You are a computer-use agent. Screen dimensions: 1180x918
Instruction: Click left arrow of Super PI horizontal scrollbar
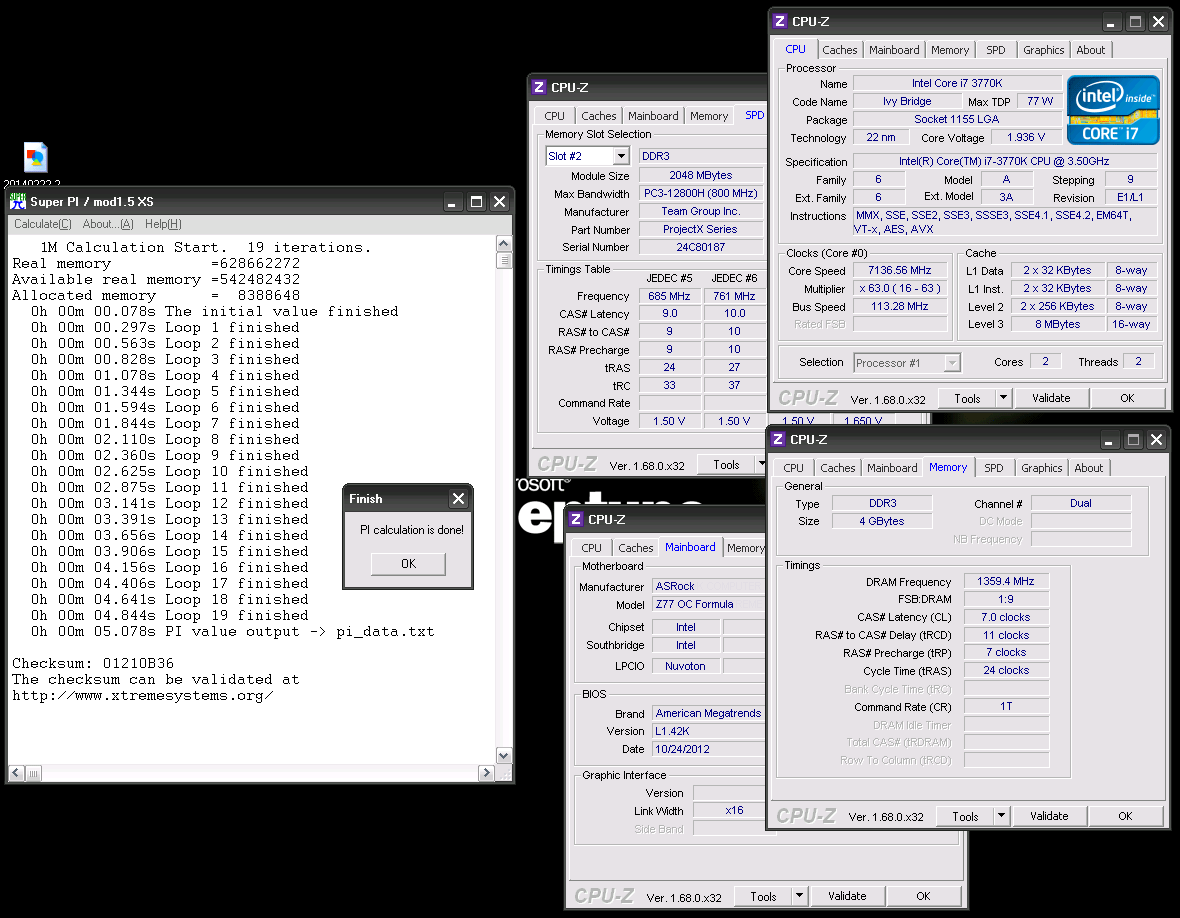[17, 773]
